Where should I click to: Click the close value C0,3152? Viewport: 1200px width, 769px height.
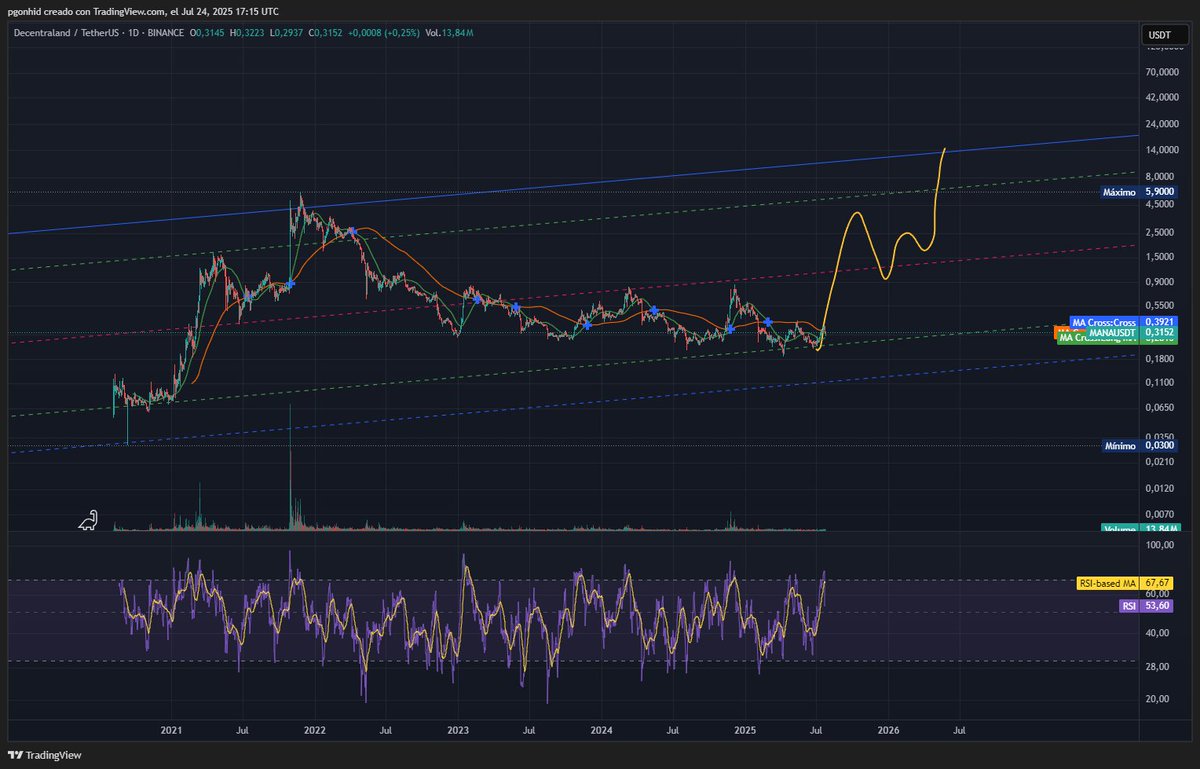pyautogui.click(x=325, y=33)
